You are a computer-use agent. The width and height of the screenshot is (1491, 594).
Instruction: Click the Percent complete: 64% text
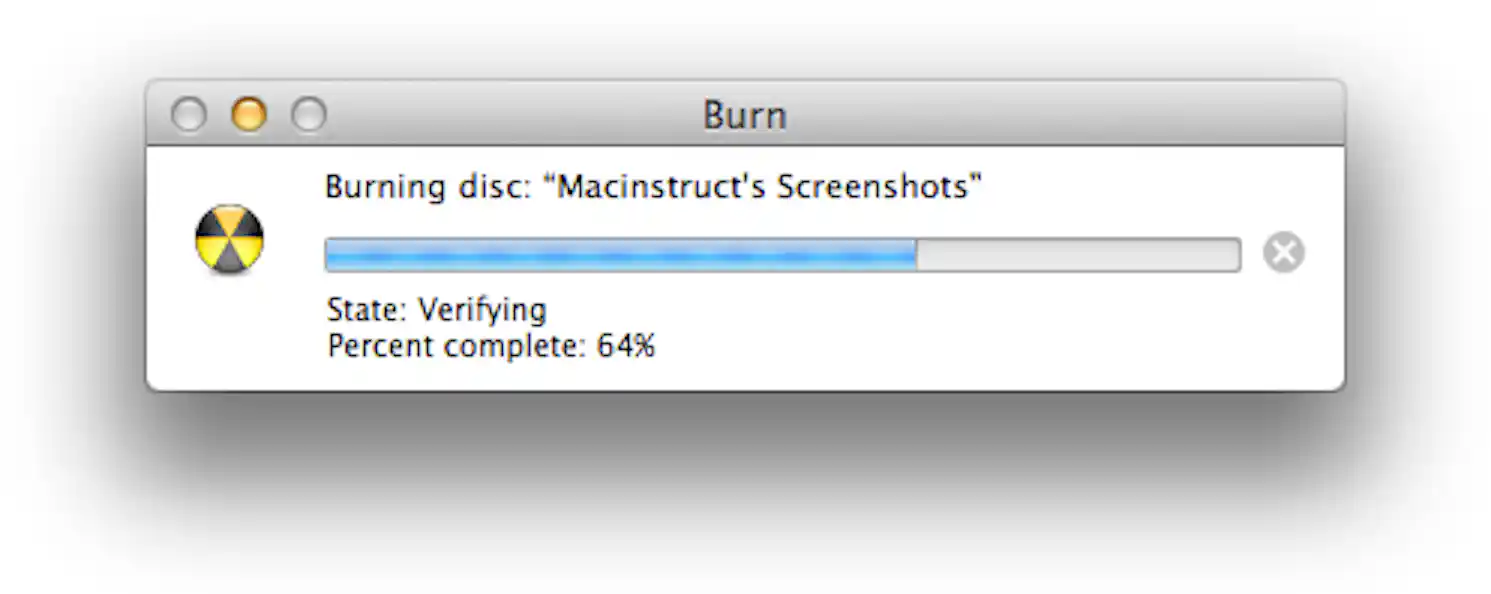[x=490, y=346]
